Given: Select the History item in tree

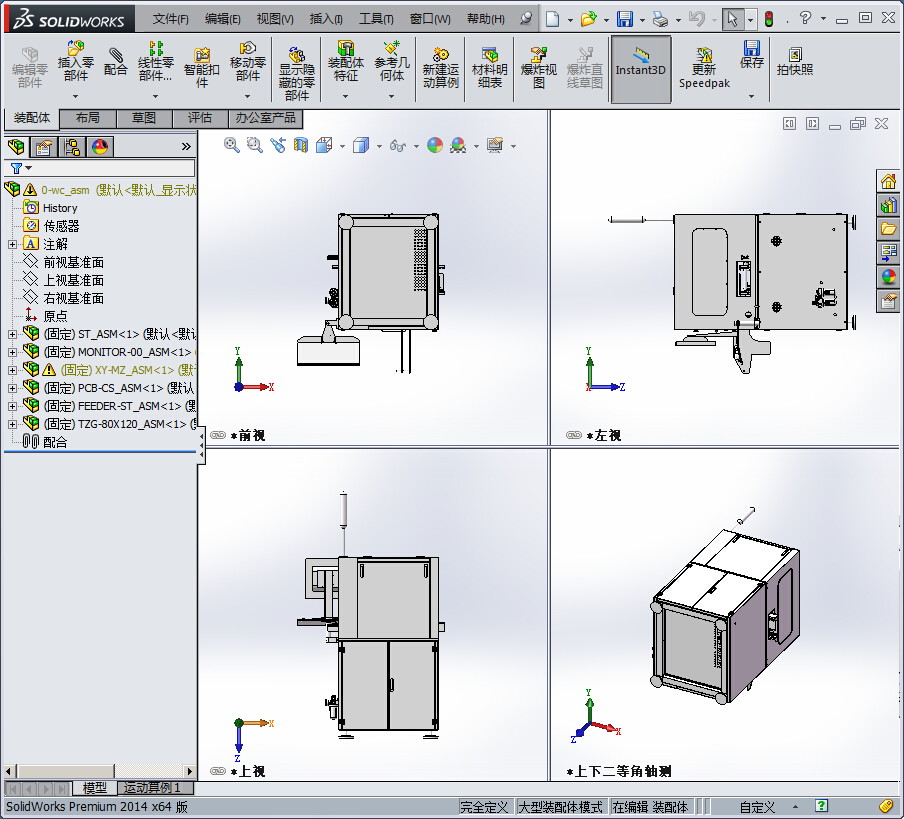Looking at the screenshot, I should click(x=60, y=208).
